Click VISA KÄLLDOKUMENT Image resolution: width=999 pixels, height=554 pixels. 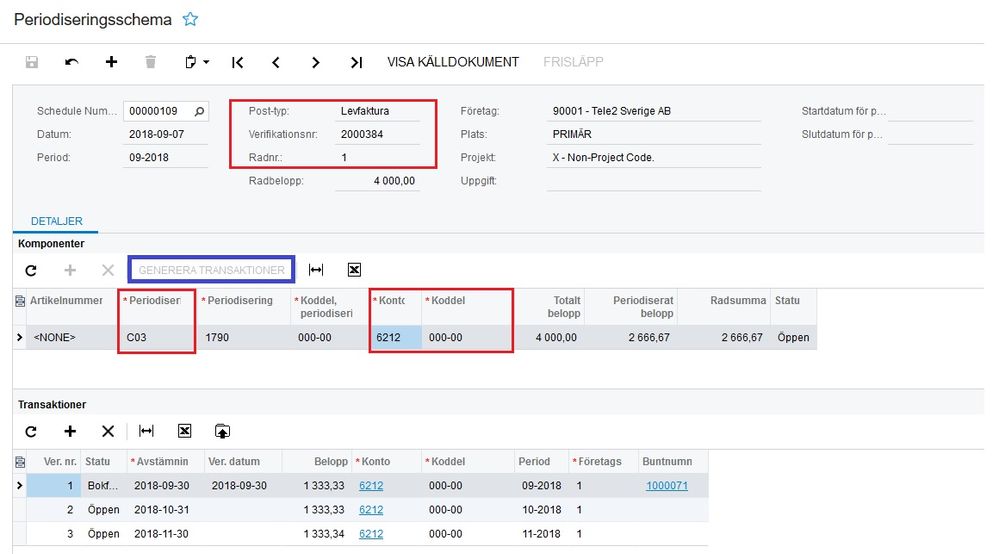[453, 62]
